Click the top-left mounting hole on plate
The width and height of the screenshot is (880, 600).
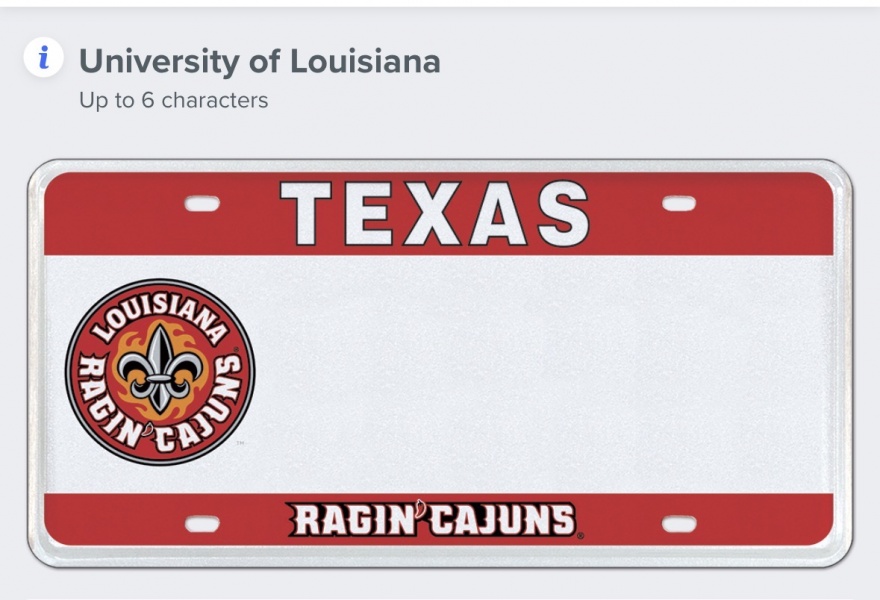(202, 204)
